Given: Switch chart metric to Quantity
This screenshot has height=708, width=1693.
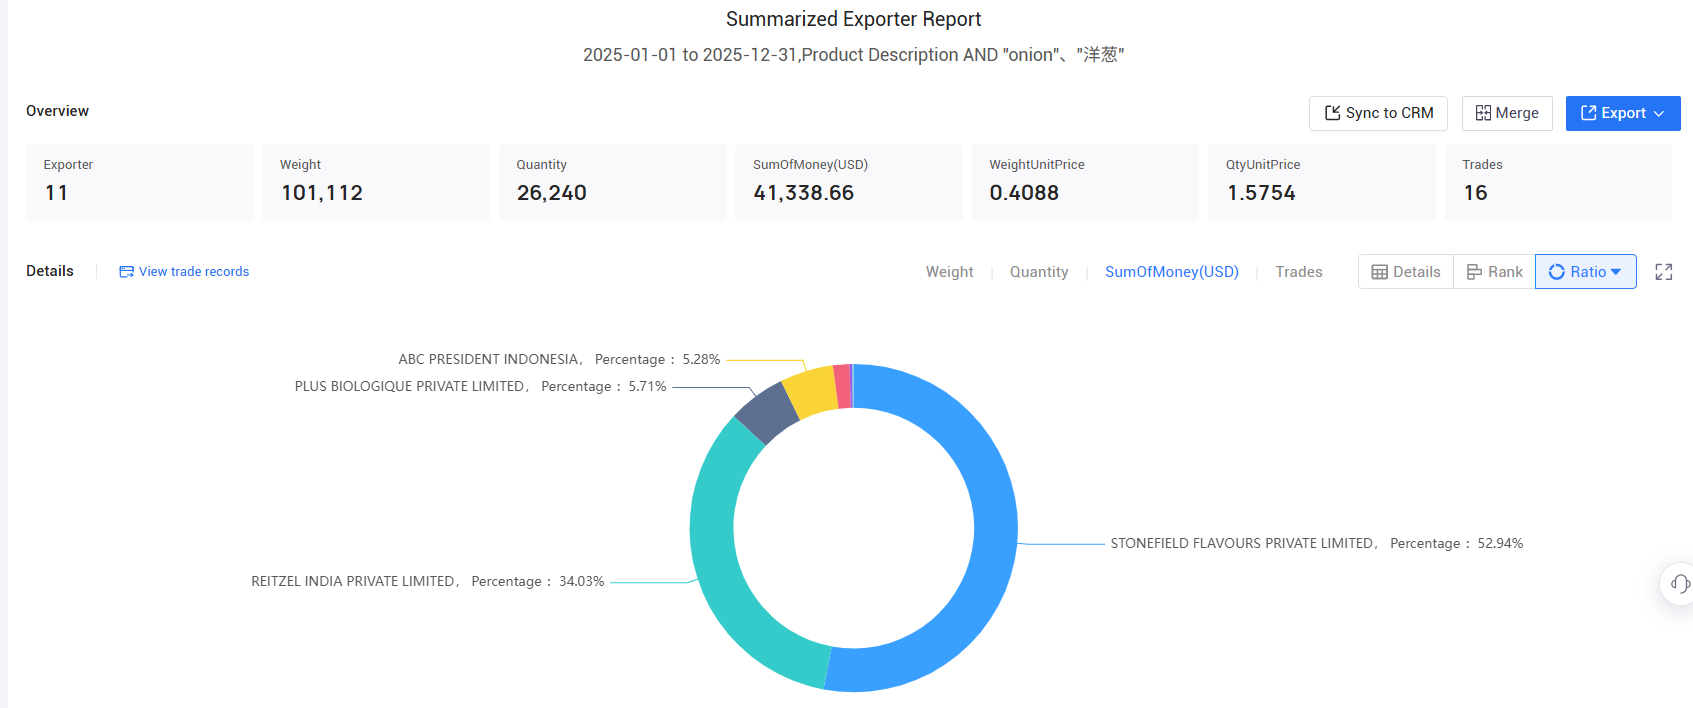Looking at the screenshot, I should pos(1039,272).
